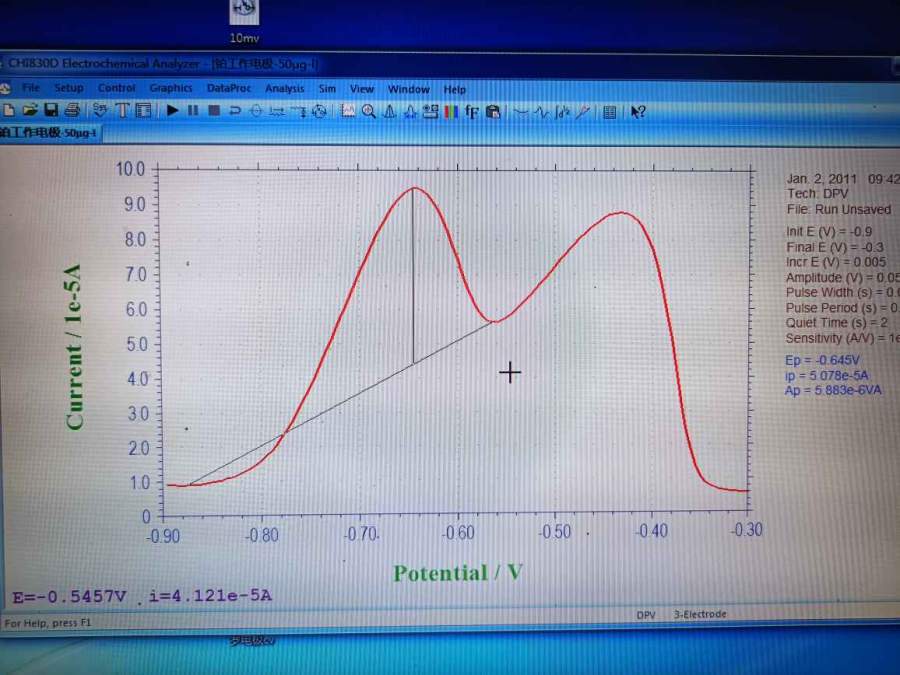Viewport: 900px width, 675px height.
Task: Click the Final E (V) = -0.3 parameter
Action: 835,247
